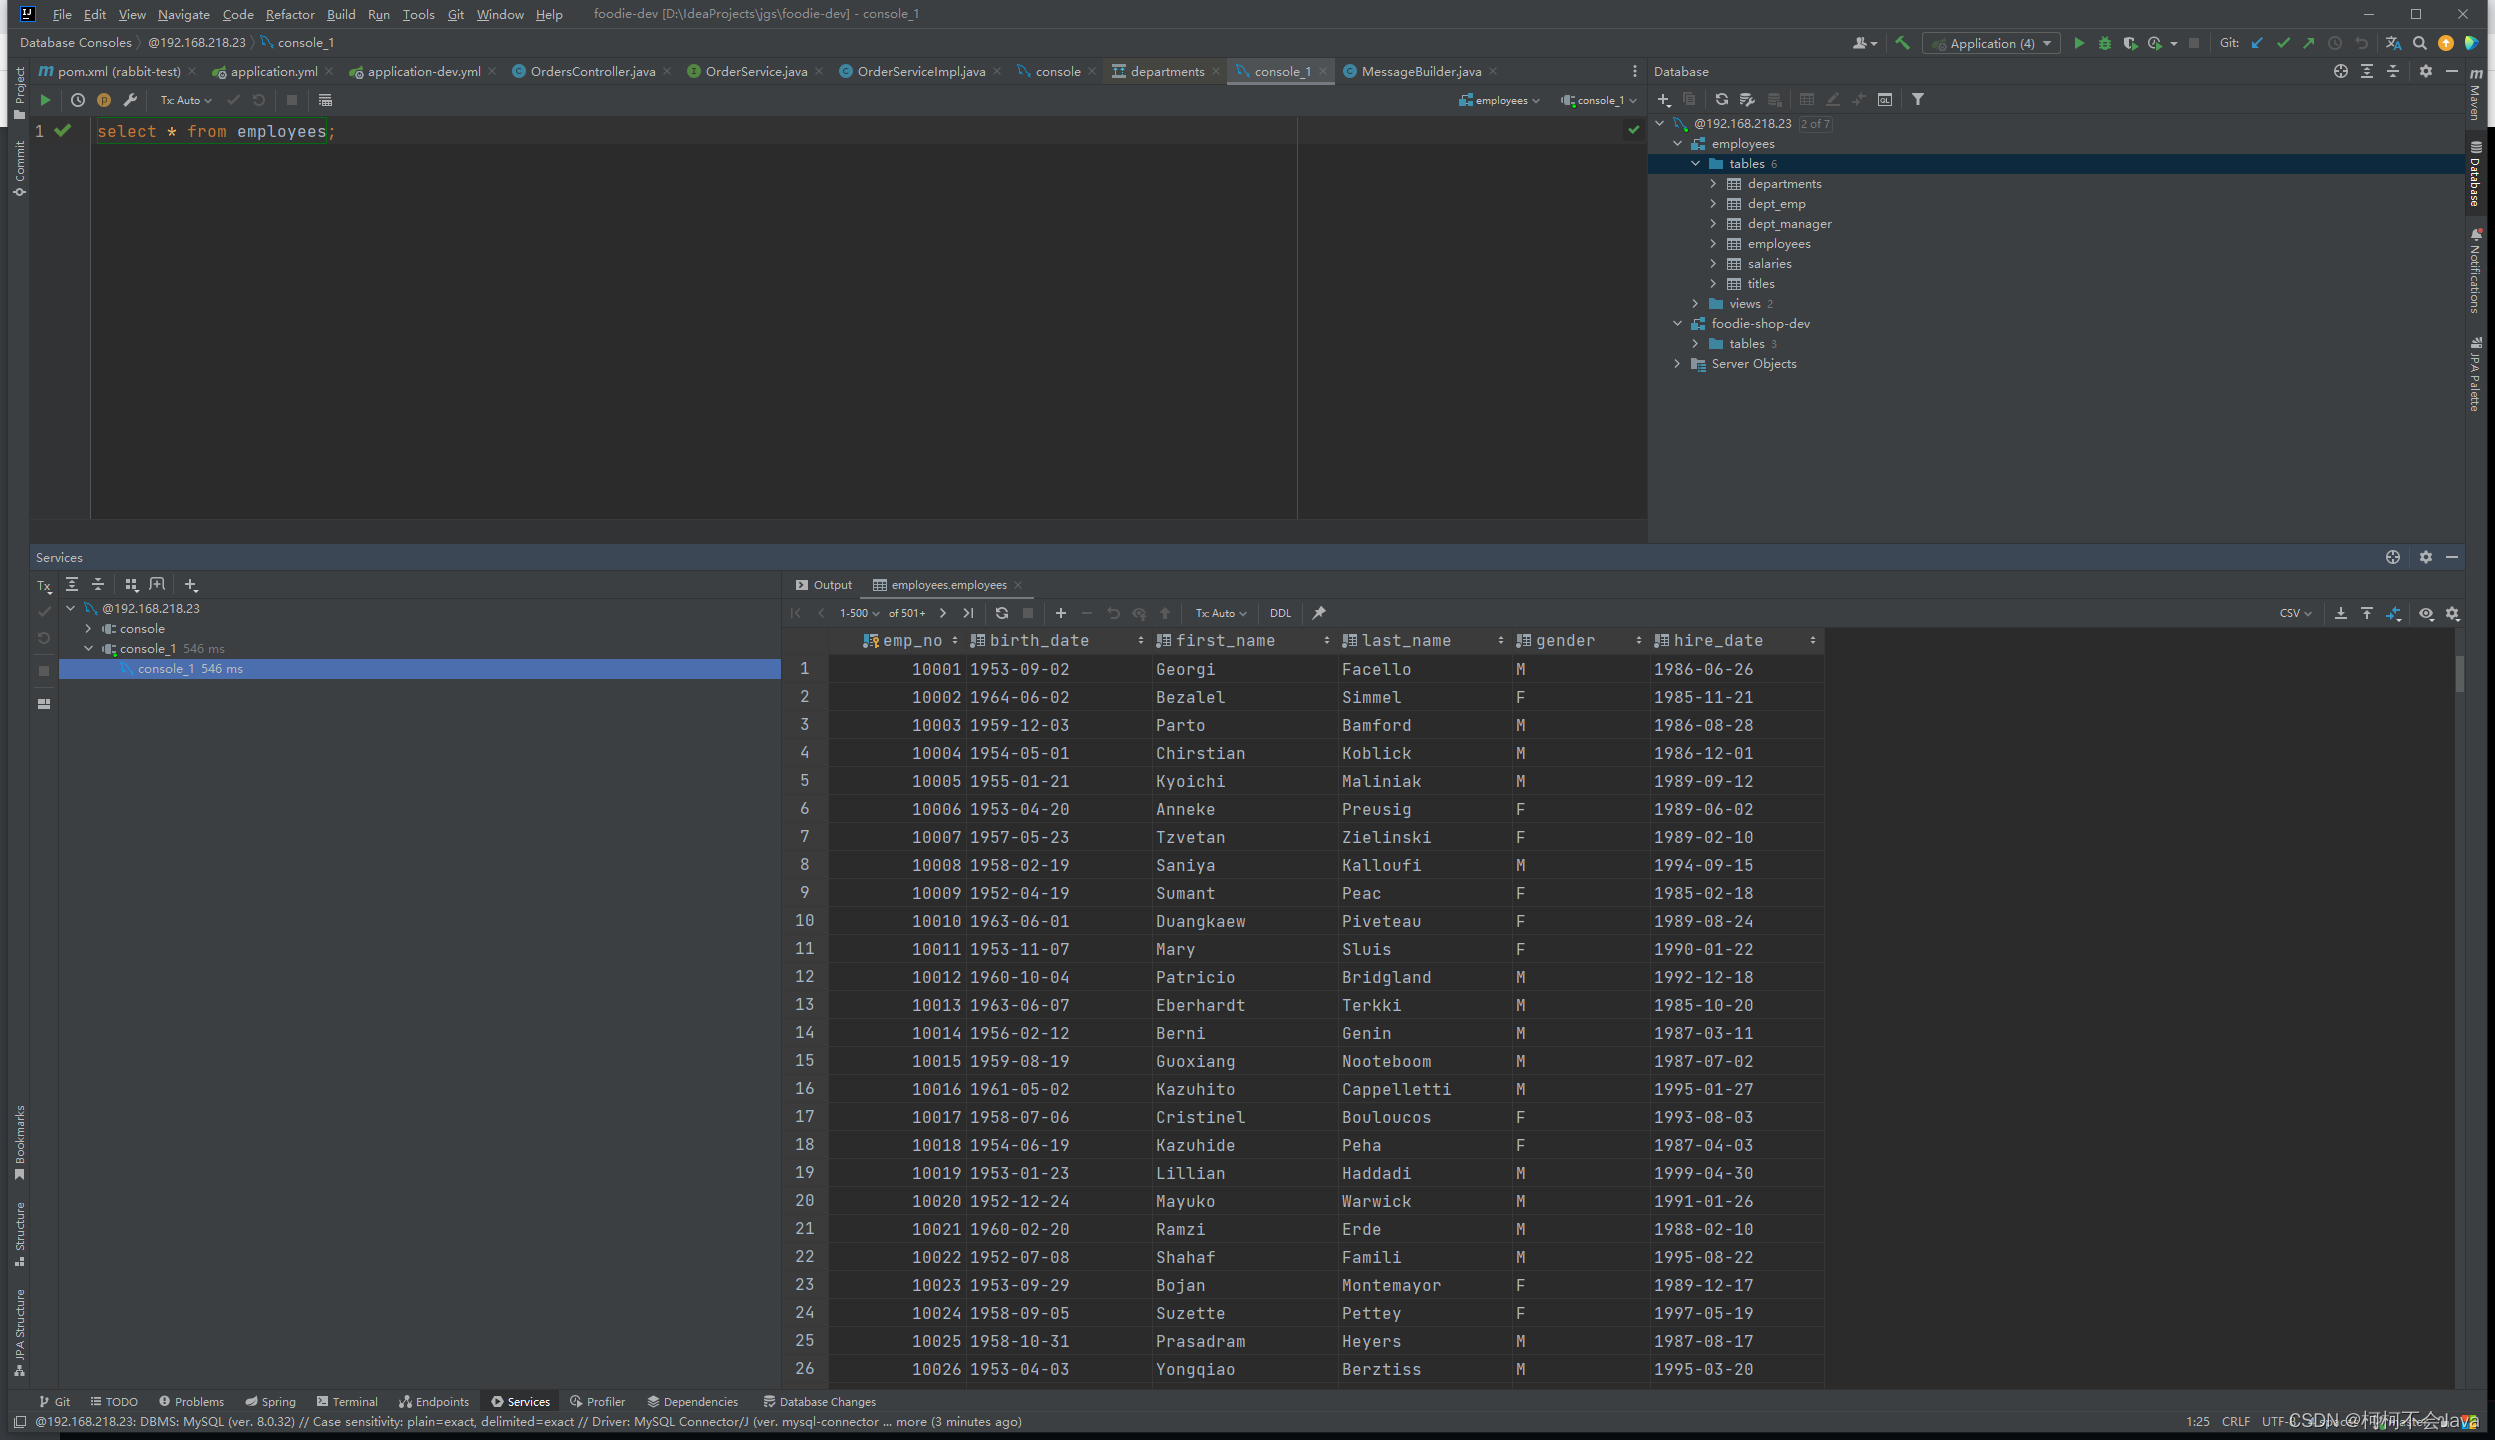Viewport: 2495px width, 1440px height.
Task: Click the Git update project arrow
Action: 2257,43
